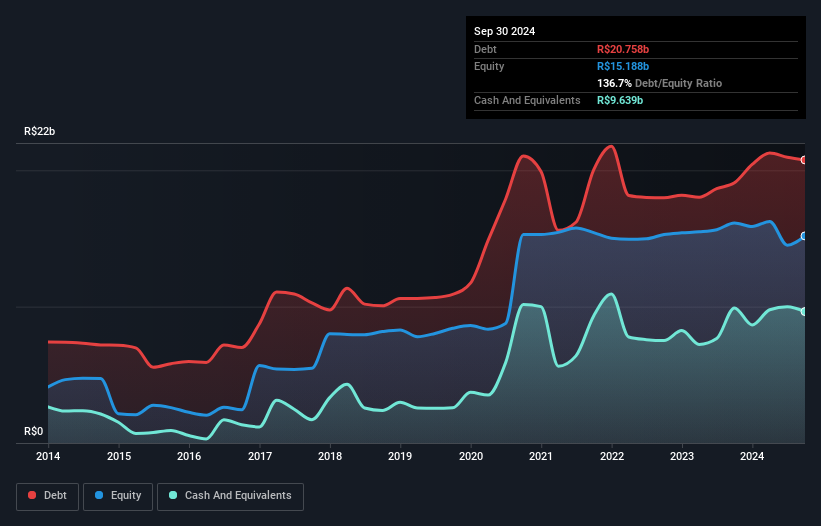Image resolution: width=821 pixels, height=526 pixels.
Task: Click the 2020 x-axis label
Action: pyautogui.click(x=471, y=456)
